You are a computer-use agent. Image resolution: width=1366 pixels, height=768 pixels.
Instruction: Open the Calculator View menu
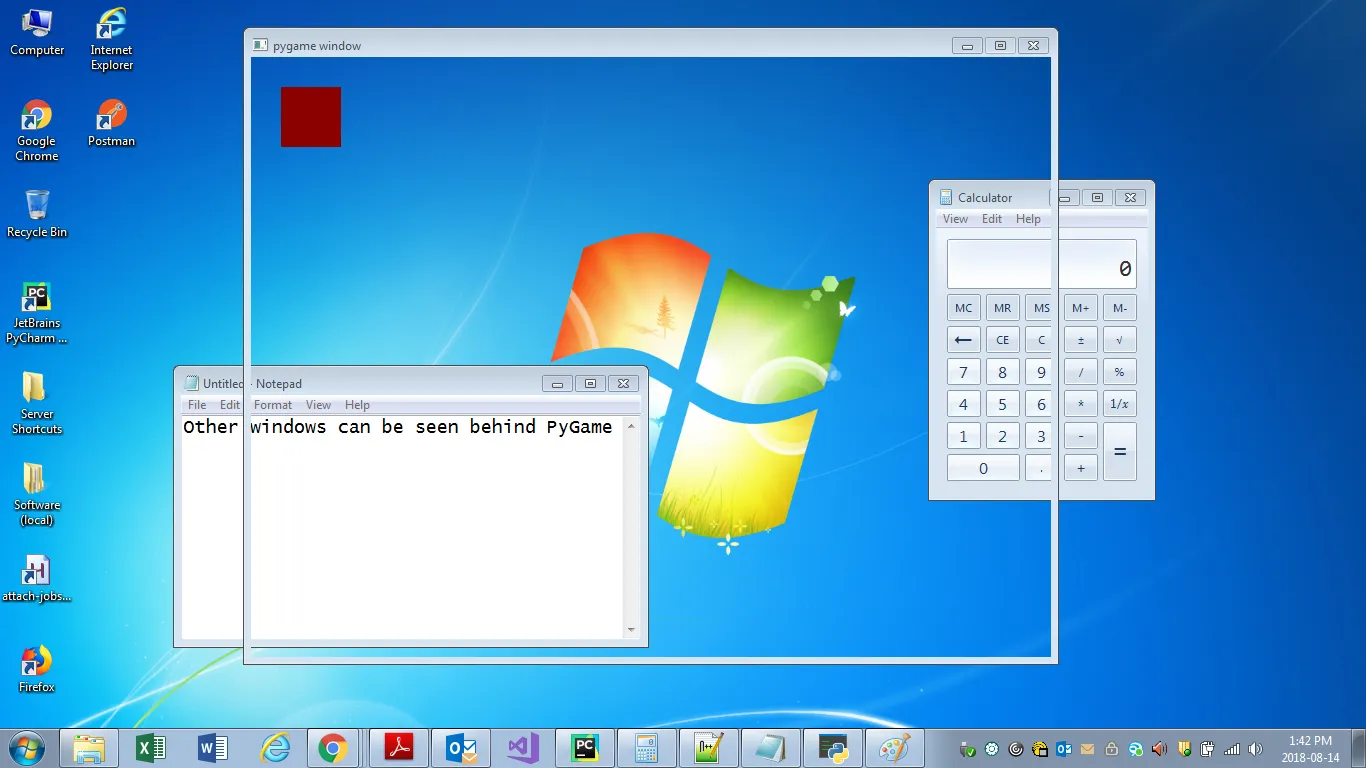955,219
